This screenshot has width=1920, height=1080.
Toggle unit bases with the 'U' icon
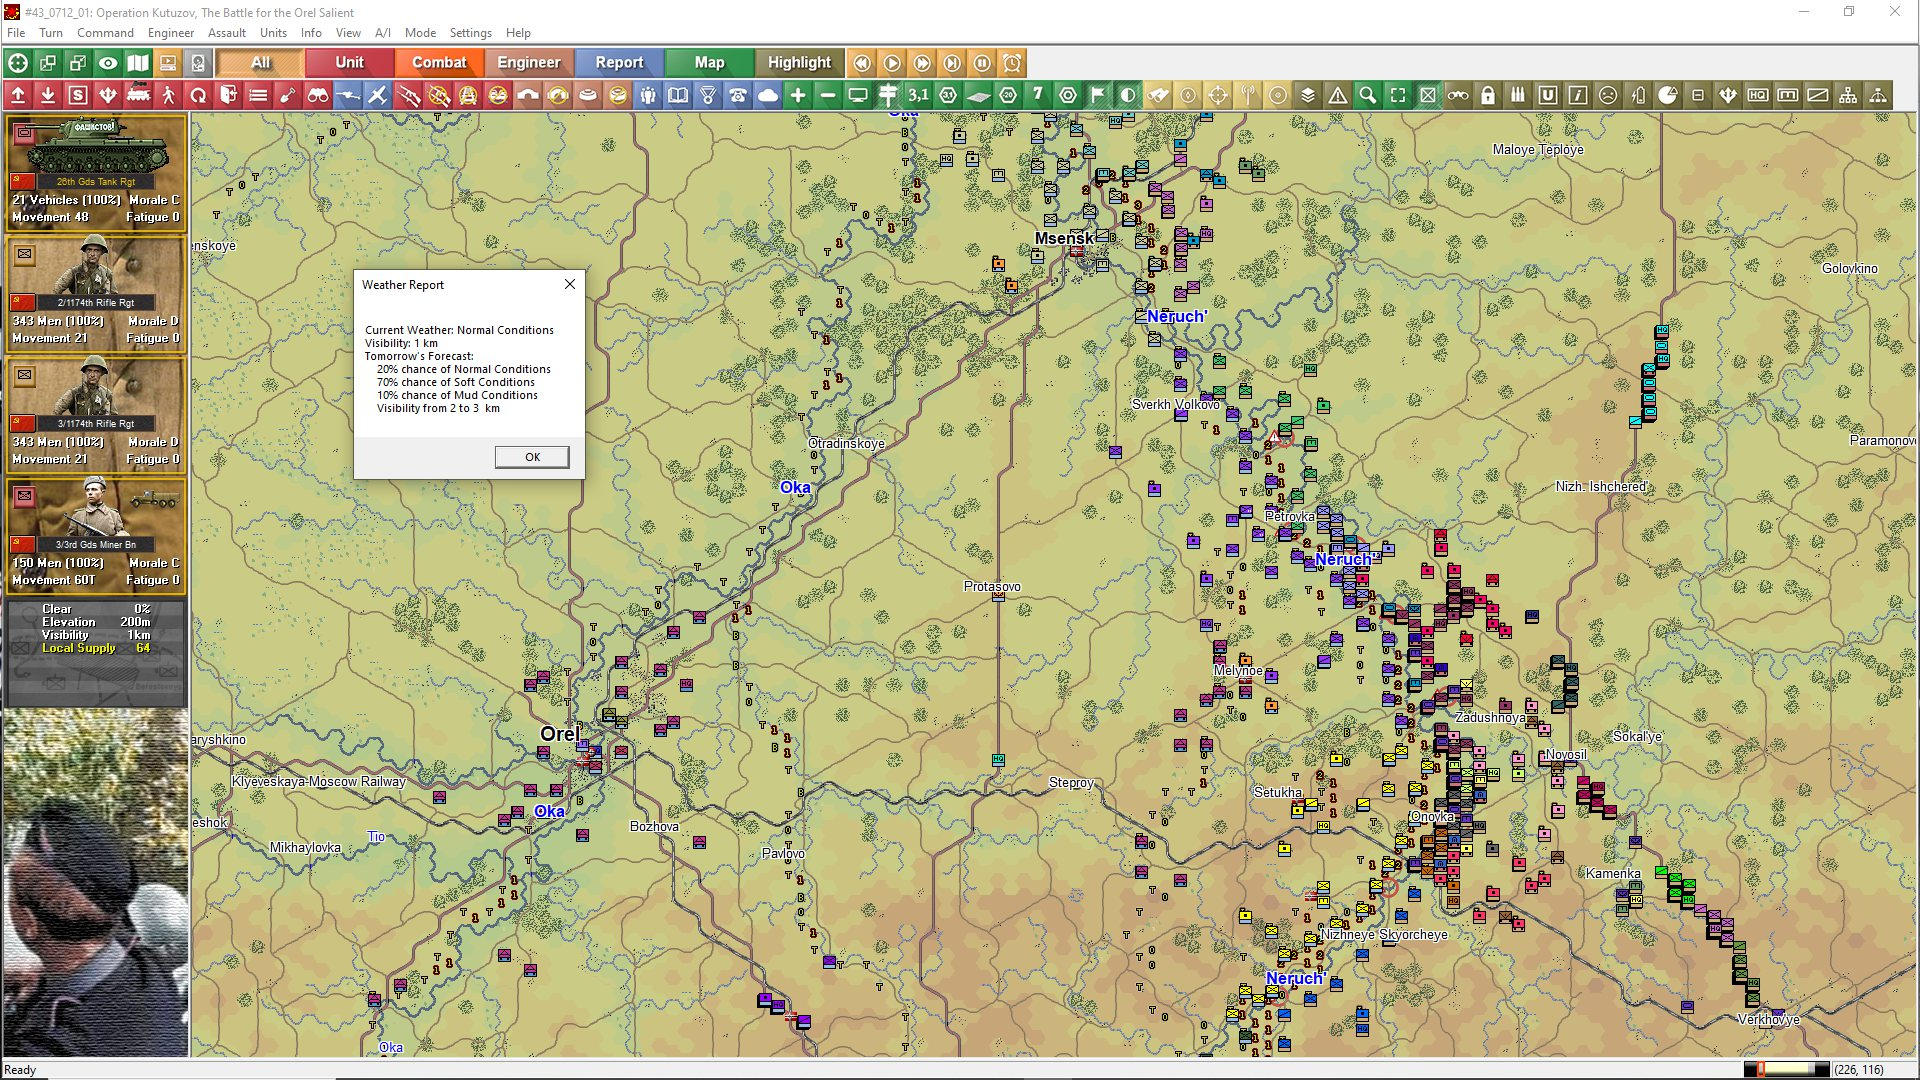point(1547,95)
